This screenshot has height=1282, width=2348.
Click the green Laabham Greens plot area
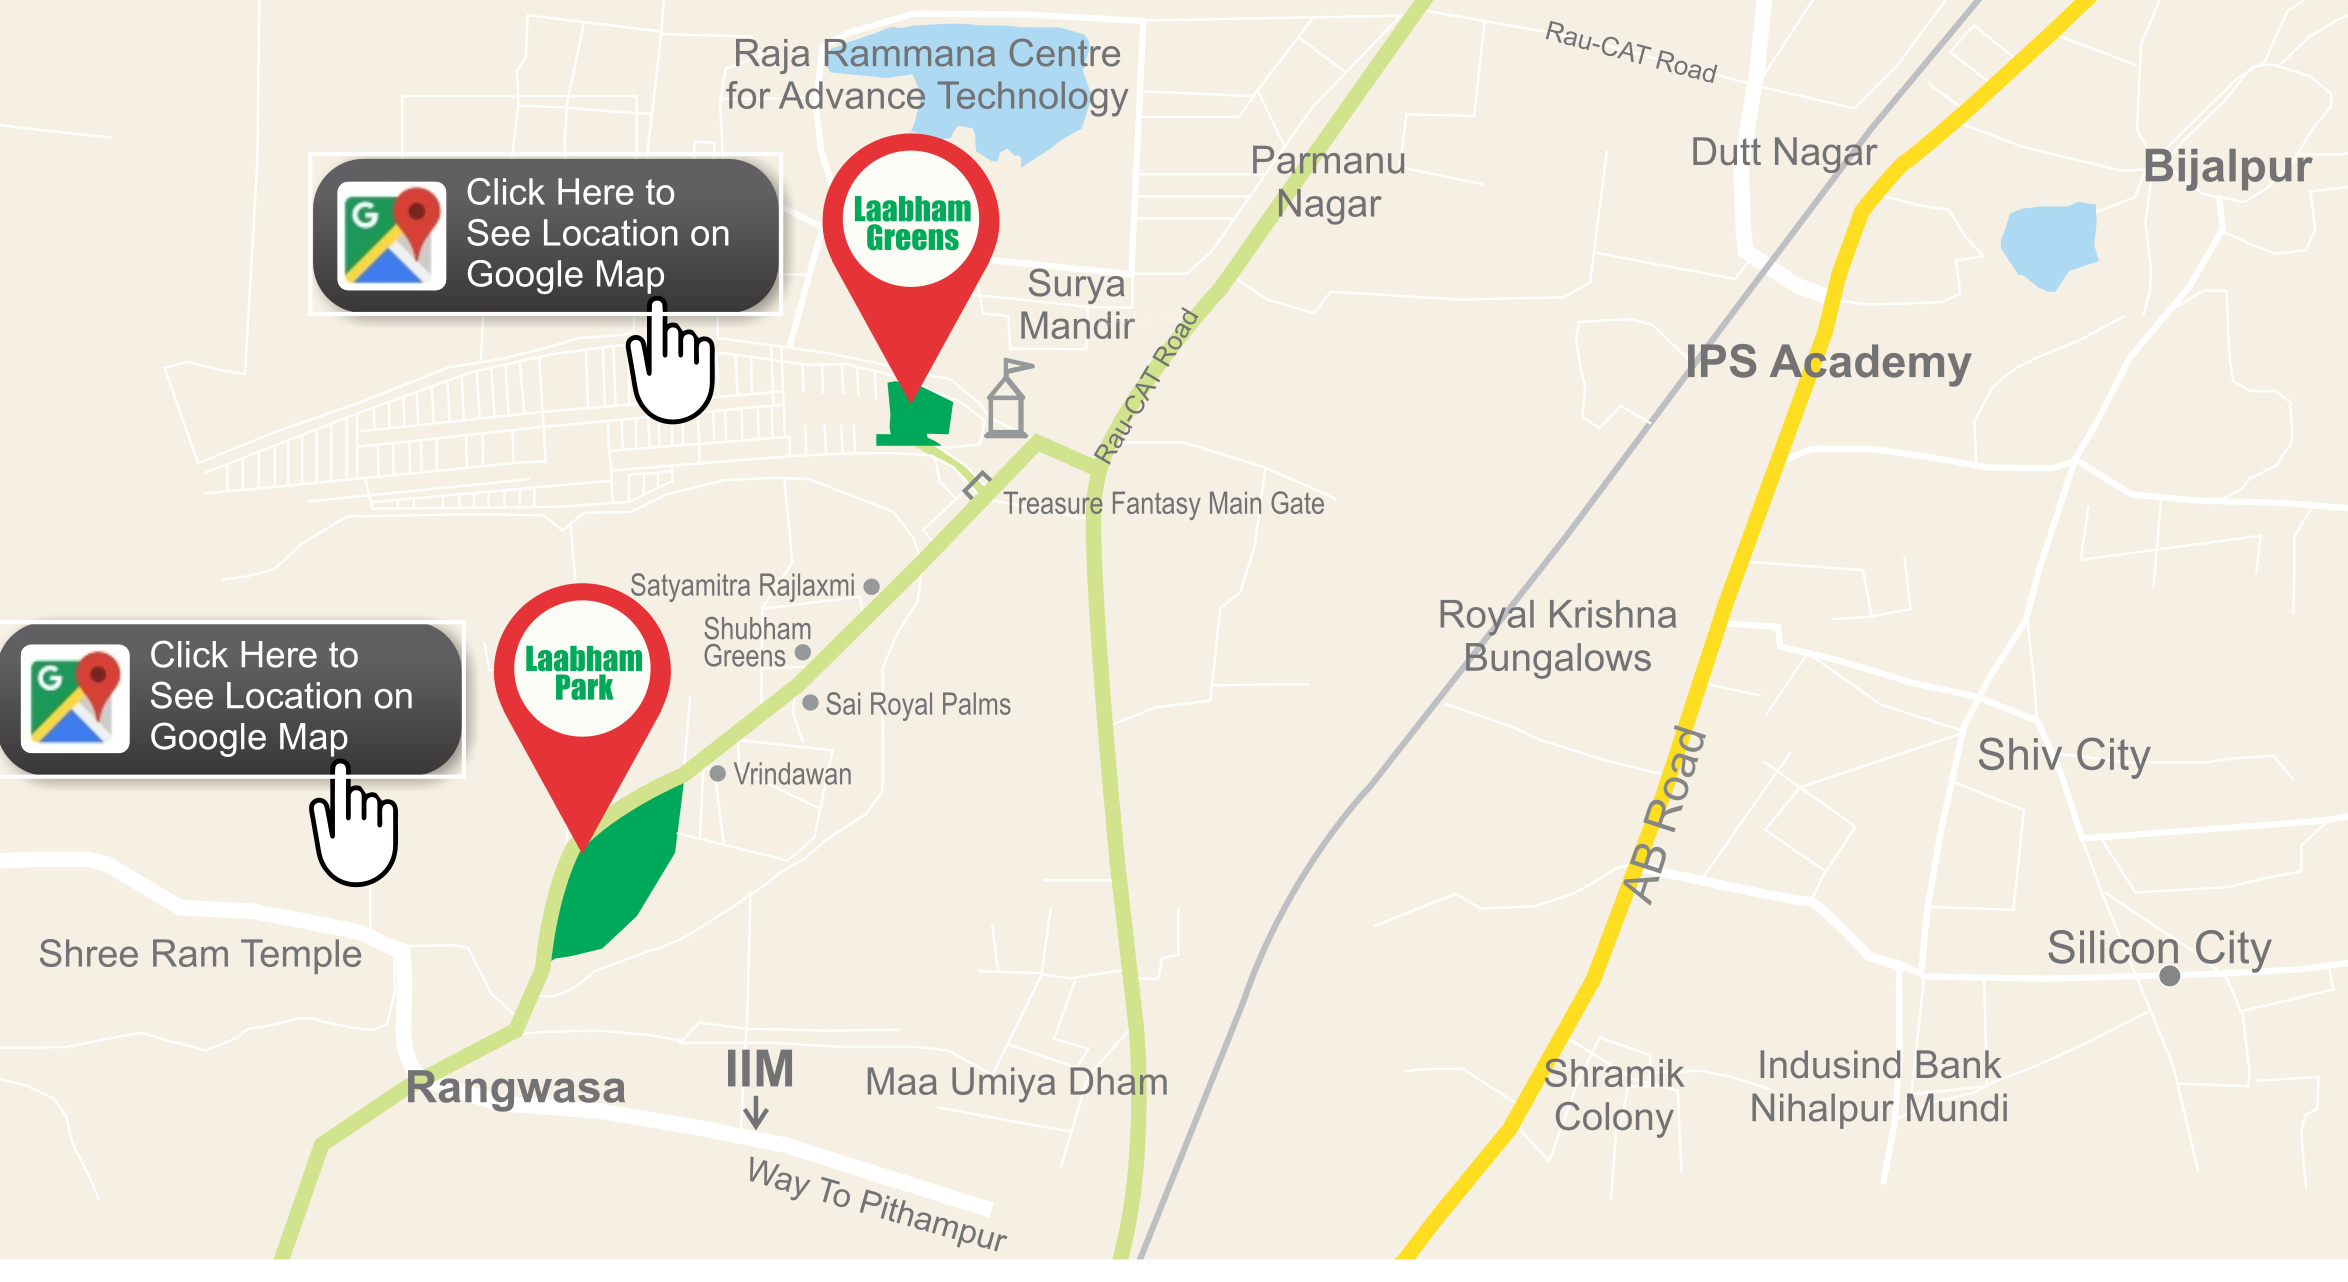click(x=914, y=414)
